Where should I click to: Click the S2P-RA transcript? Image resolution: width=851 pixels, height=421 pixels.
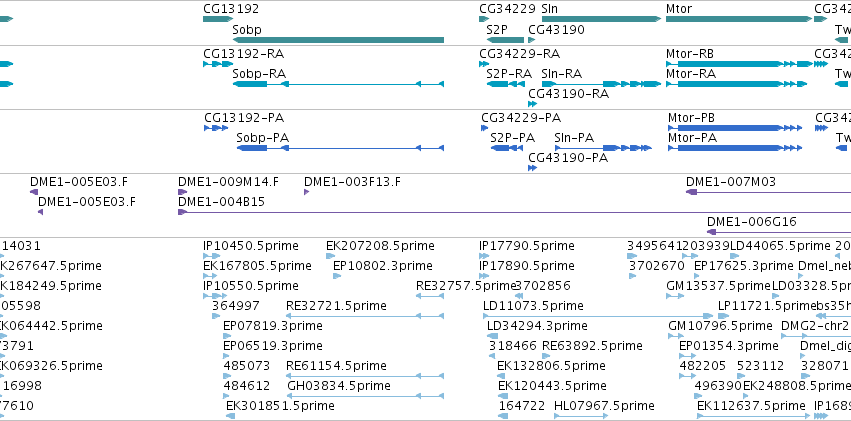505,84
